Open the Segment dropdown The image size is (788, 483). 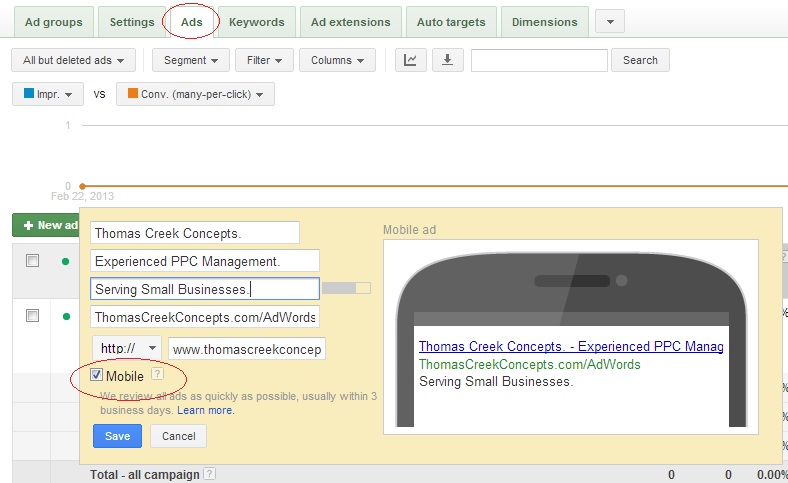click(x=190, y=60)
